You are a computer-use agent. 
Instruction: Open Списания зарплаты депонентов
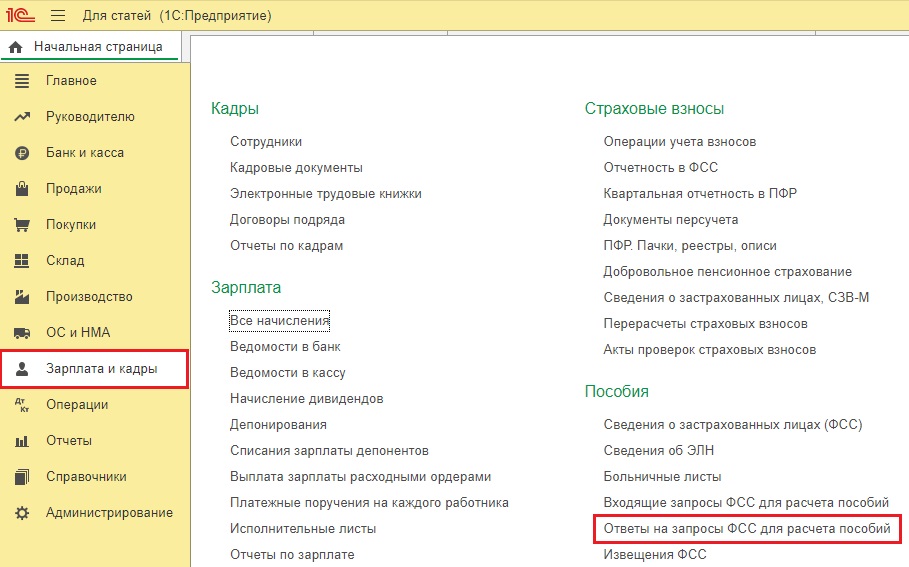[329, 451]
